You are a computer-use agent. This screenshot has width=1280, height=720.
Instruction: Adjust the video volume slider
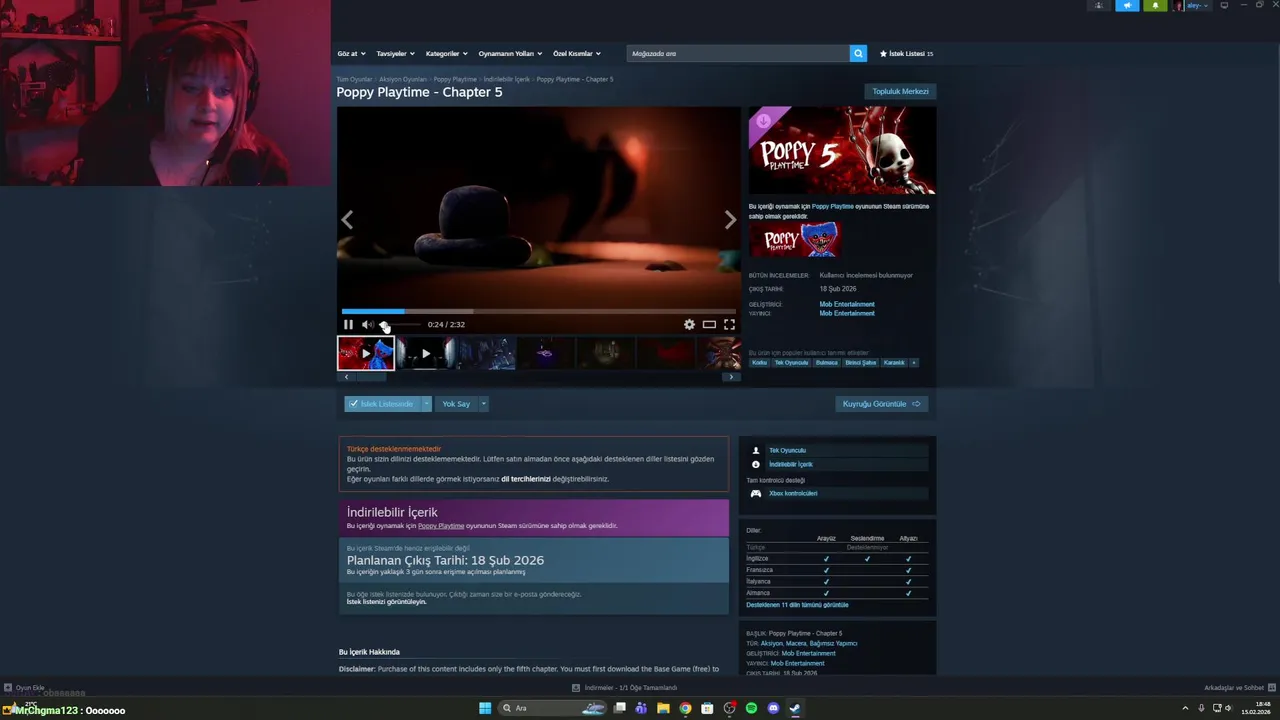(400, 324)
